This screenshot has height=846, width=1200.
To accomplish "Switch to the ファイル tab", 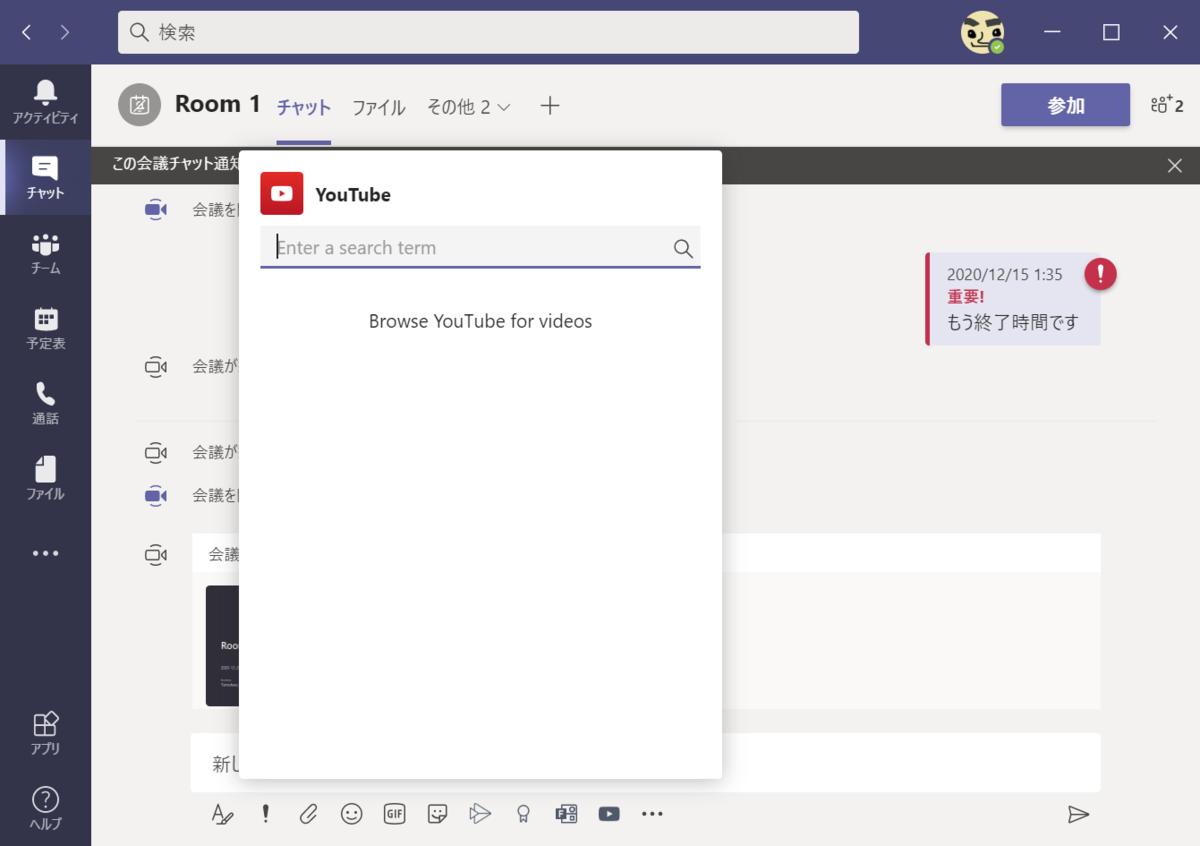I will tap(379, 107).
